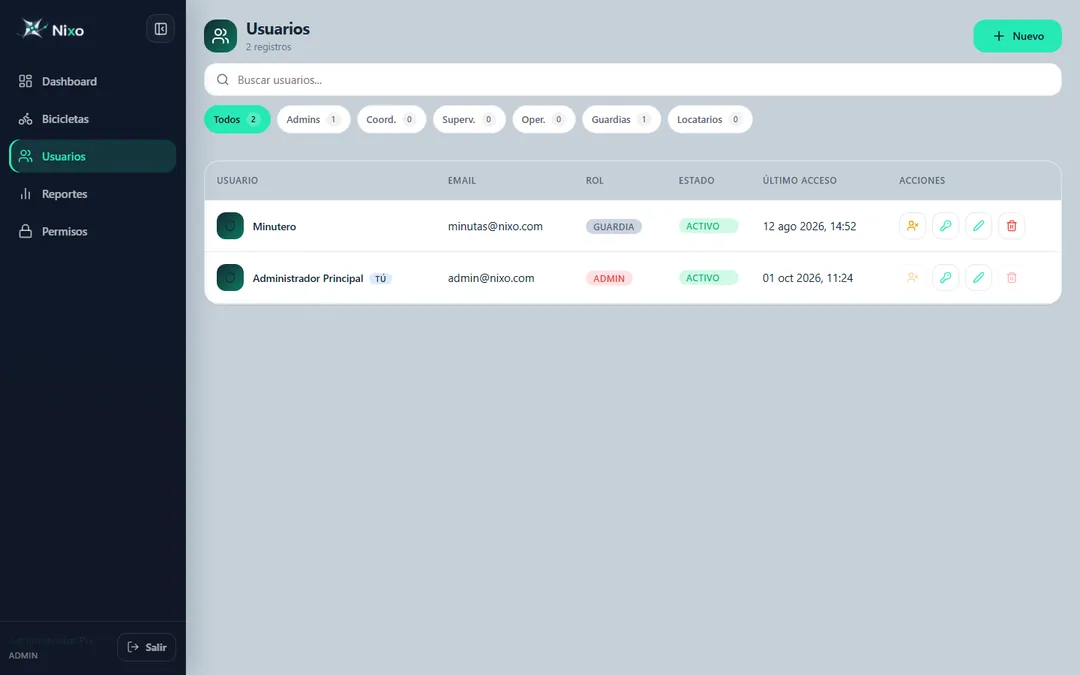Reset password key icon for Minutero
The height and width of the screenshot is (675, 1080).
(946, 226)
